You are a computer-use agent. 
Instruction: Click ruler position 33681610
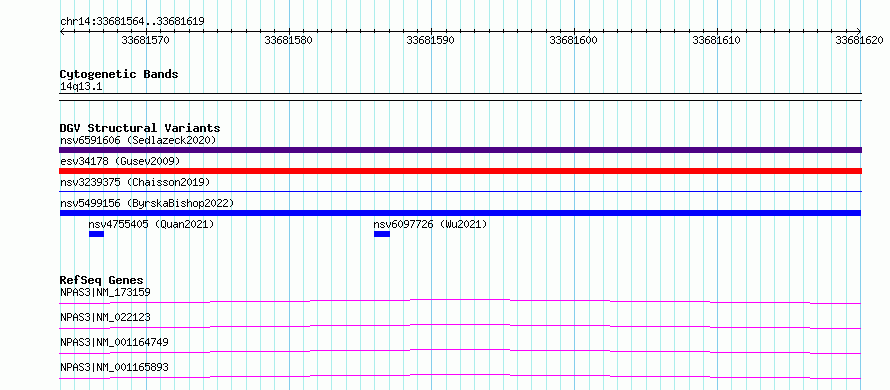point(716,40)
